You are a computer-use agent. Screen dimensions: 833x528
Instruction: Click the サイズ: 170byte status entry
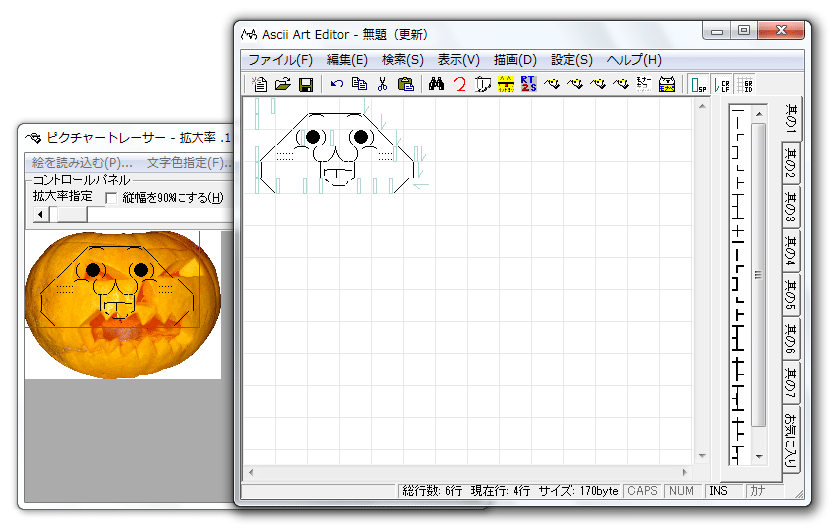[x=579, y=491]
